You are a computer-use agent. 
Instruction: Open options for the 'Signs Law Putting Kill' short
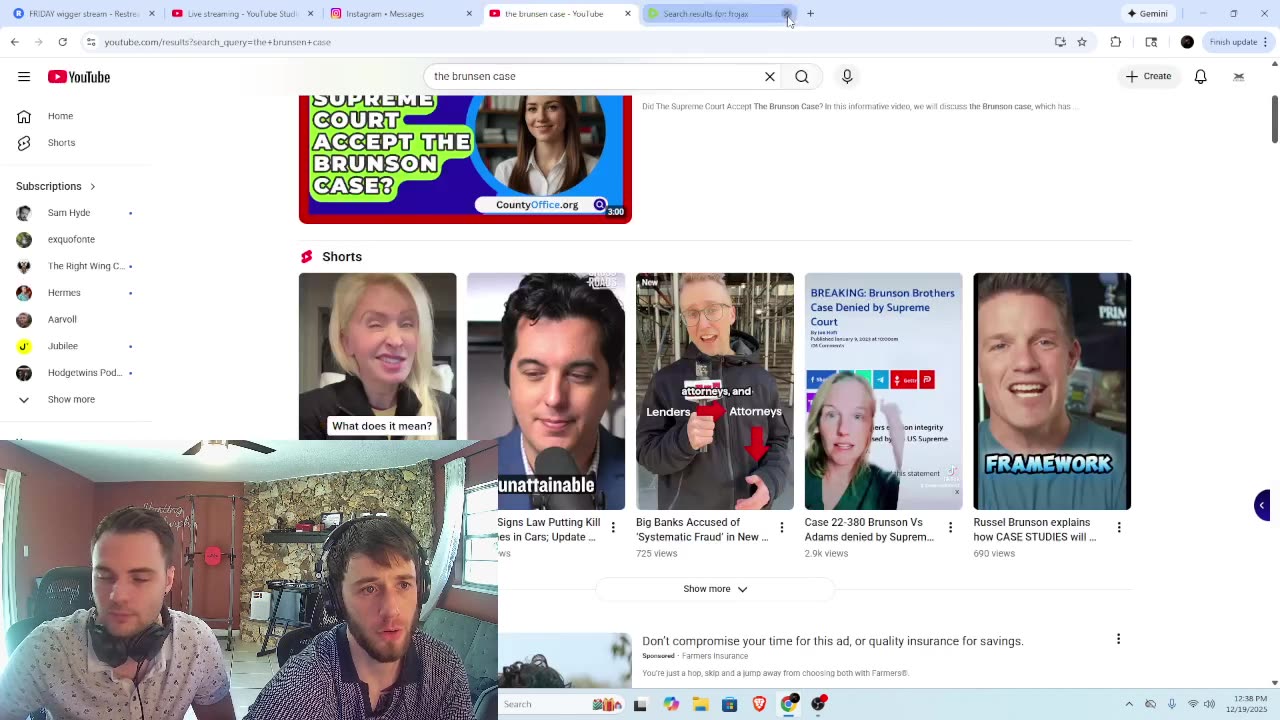pyautogui.click(x=613, y=527)
